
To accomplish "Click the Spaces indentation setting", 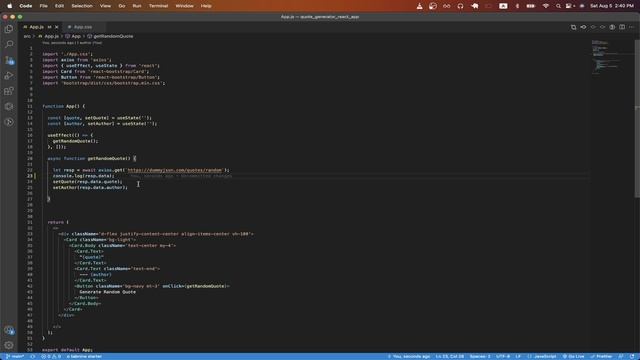I will tap(480, 356).
